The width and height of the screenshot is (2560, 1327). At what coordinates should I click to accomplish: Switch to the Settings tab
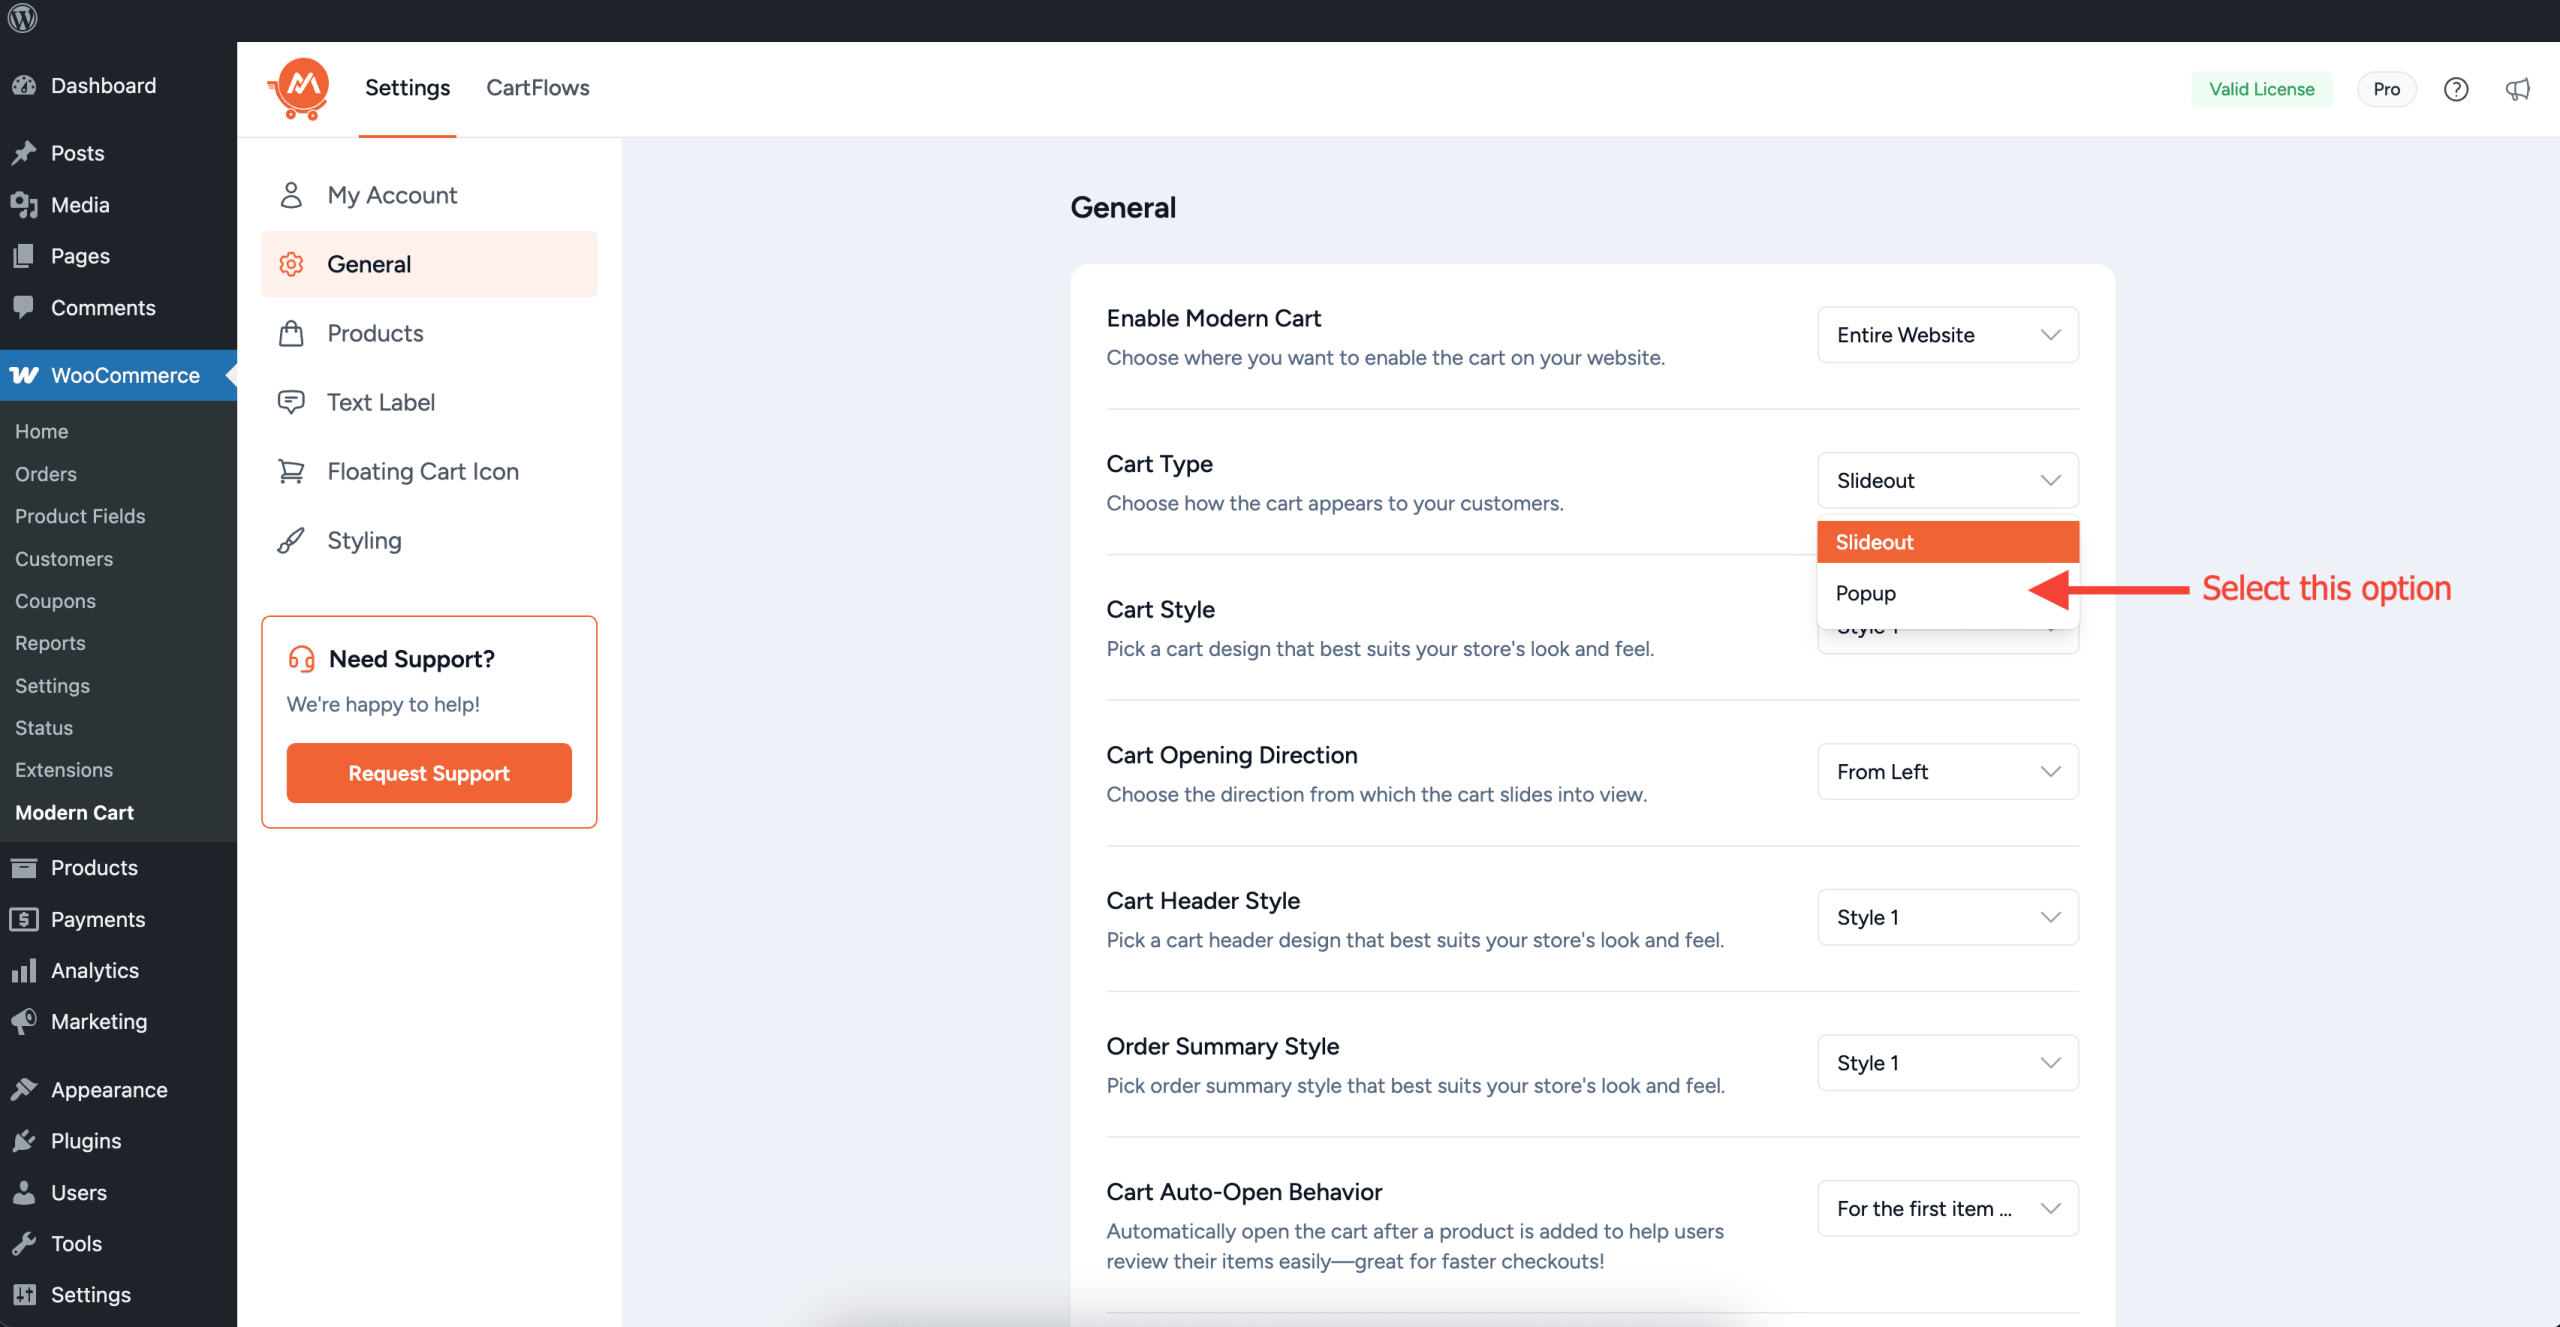(407, 88)
